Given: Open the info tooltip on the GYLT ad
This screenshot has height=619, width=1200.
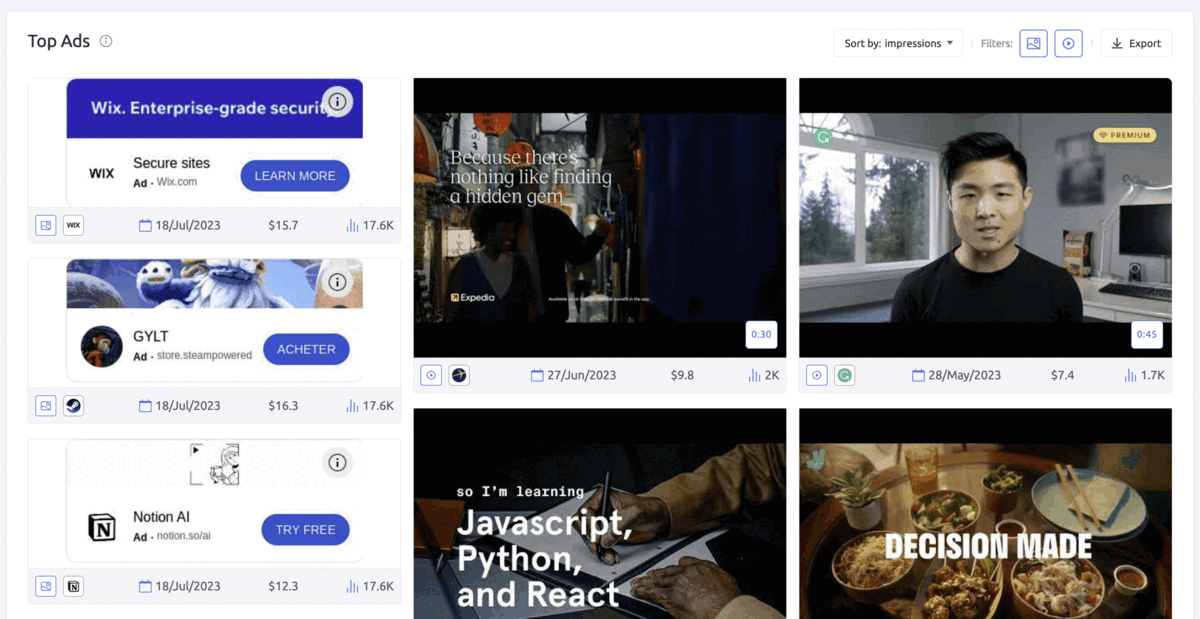Looking at the screenshot, I should coord(337,282).
